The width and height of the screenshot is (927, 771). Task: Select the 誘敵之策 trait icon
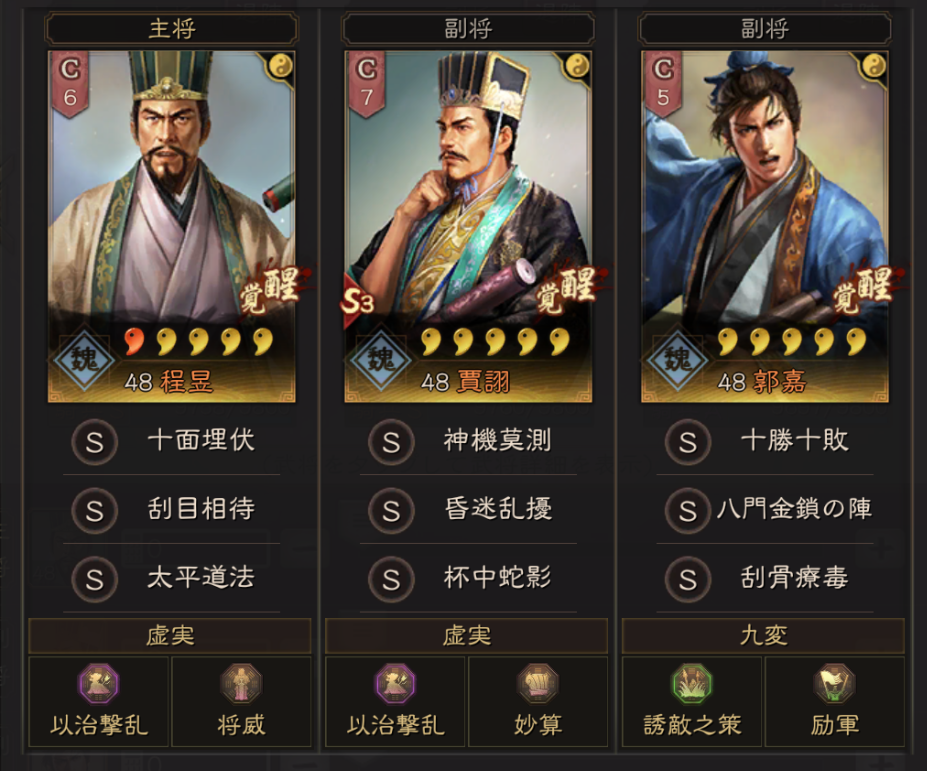click(x=692, y=684)
